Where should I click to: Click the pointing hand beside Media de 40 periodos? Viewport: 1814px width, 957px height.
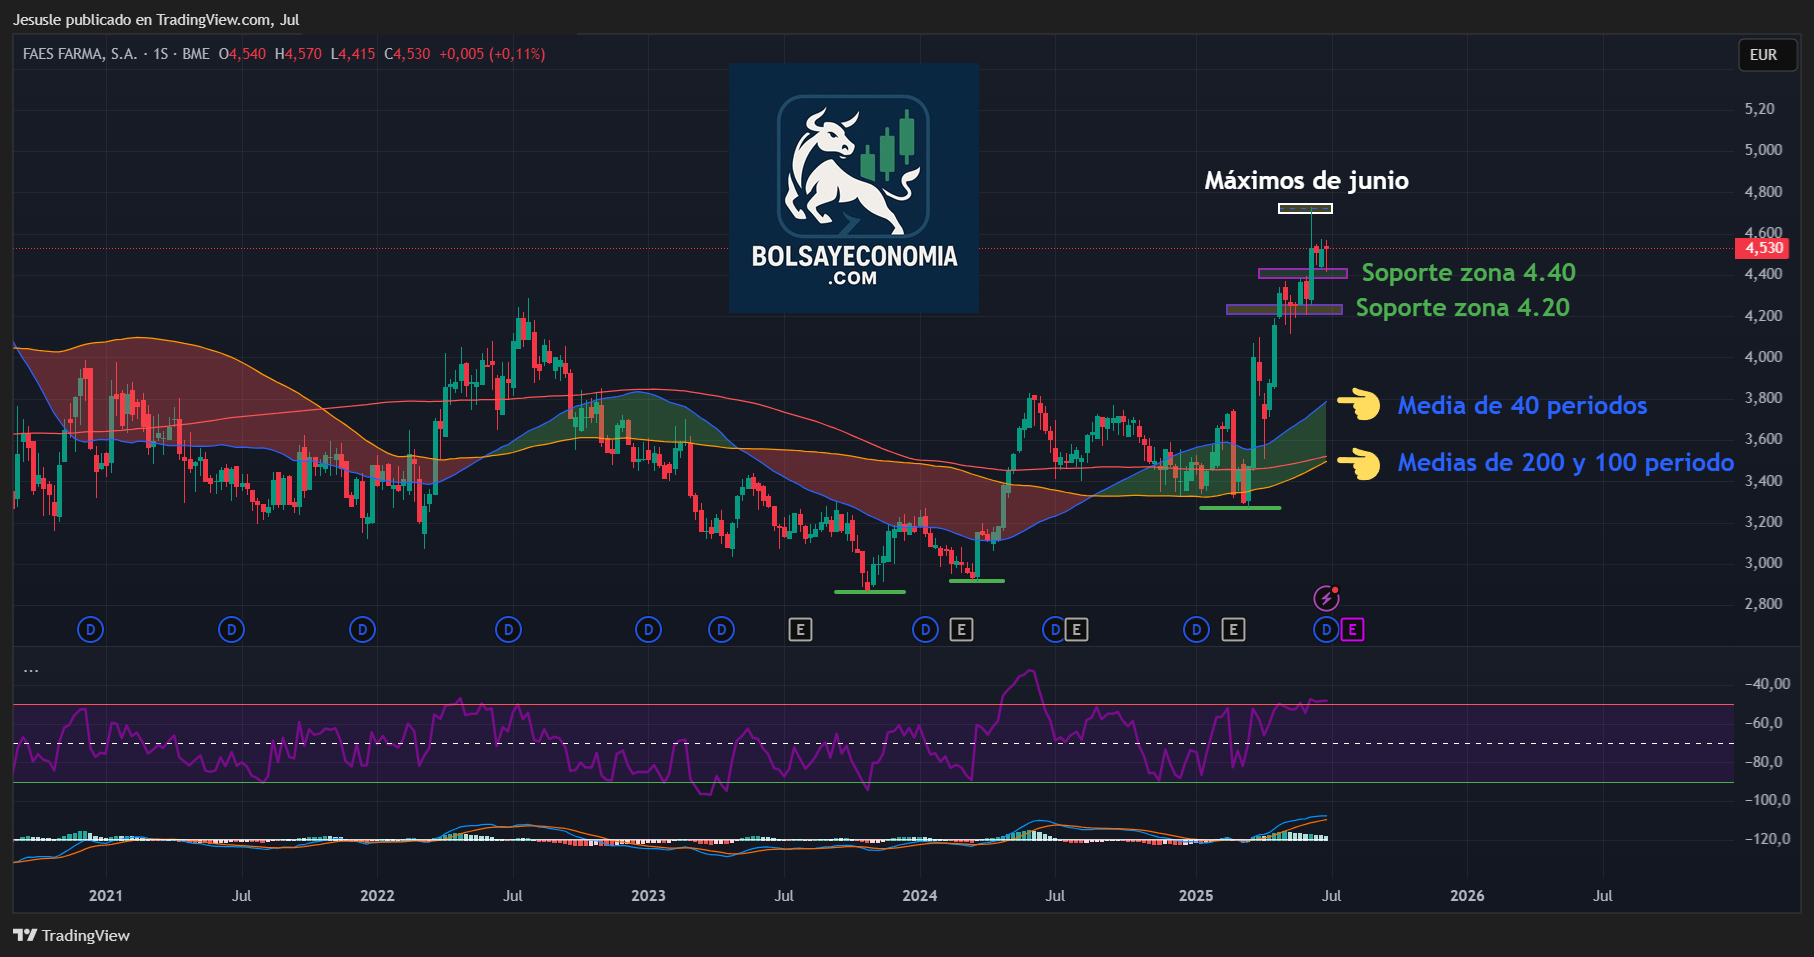click(1359, 405)
